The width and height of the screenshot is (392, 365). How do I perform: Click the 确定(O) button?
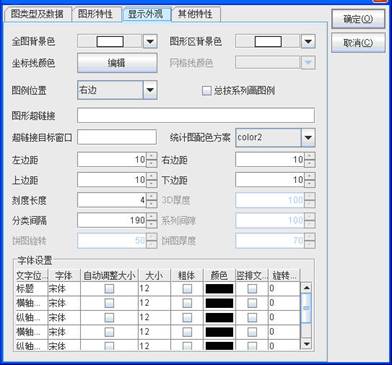point(358,19)
